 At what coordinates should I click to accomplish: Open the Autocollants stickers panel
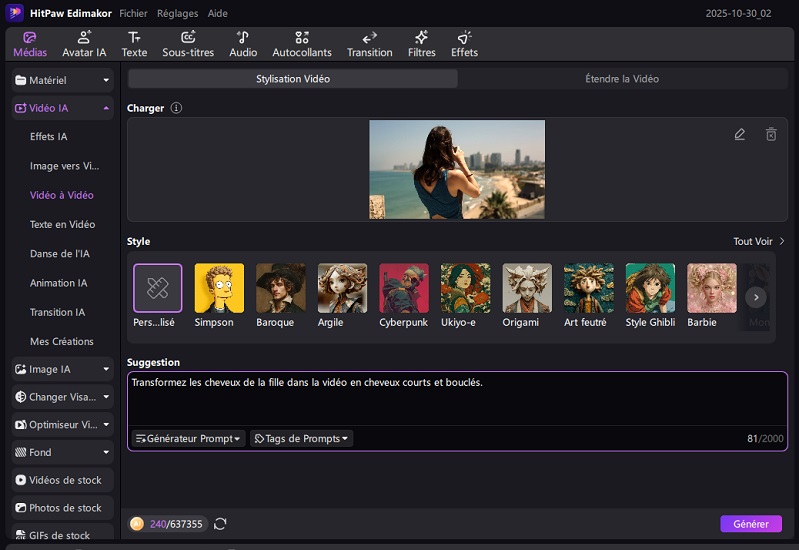[x=301, y=44]
